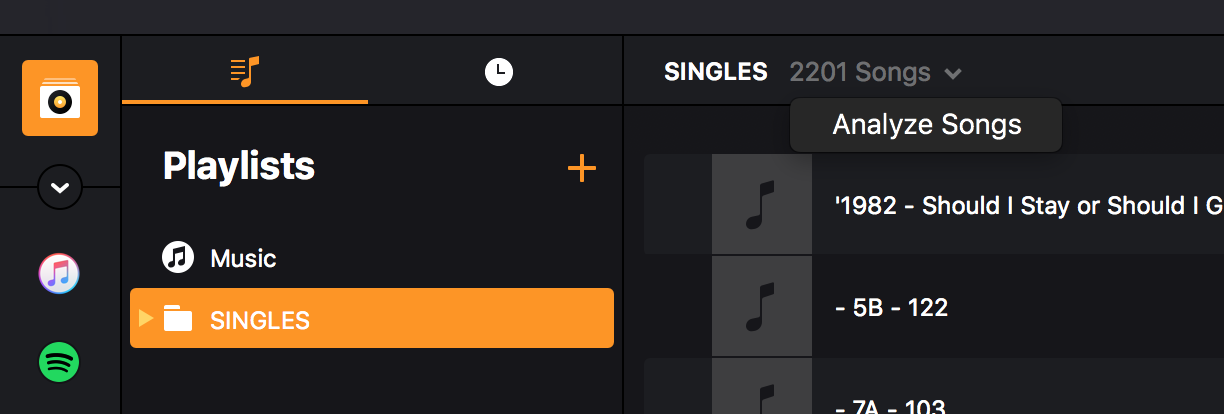Open the Spotify source in sidebar

pyautogui.click(x=59, y=362)
